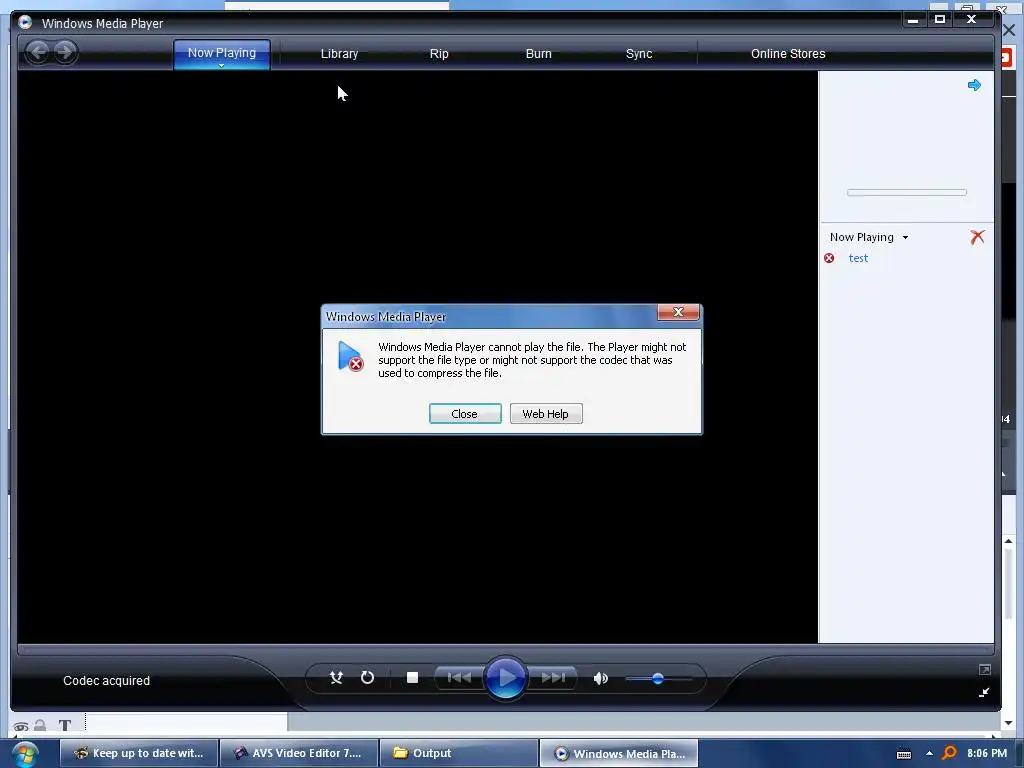The image size is (1024, 768).
Task: Show hidden tray icons arrow
Action: [929, 753]
